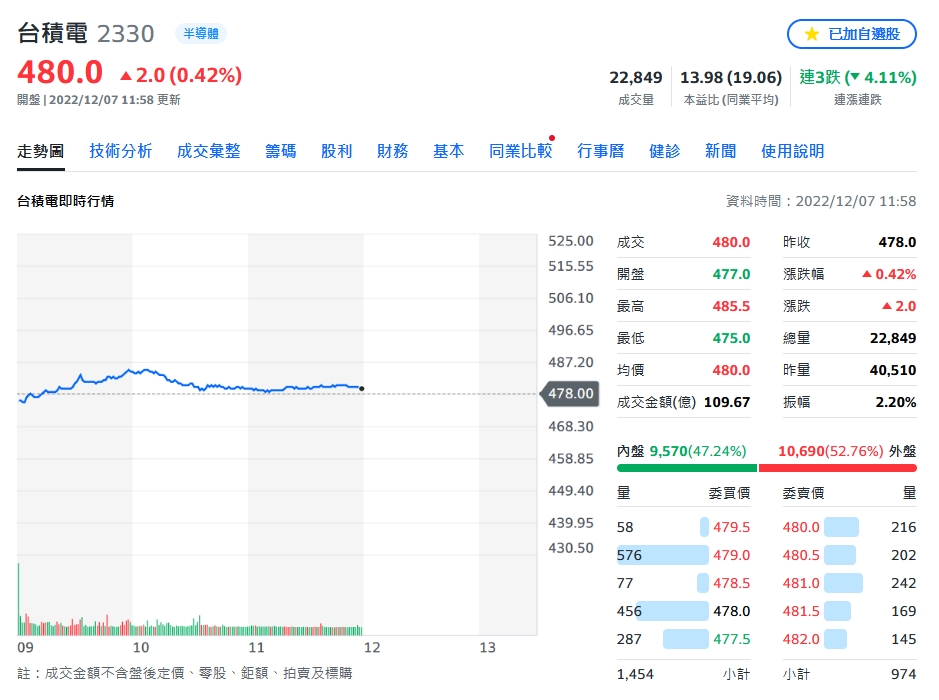The width and height of the screenshot is (939, 700).
Task: Go to the 行事曆 tab
Action: (x=601, y=151)
